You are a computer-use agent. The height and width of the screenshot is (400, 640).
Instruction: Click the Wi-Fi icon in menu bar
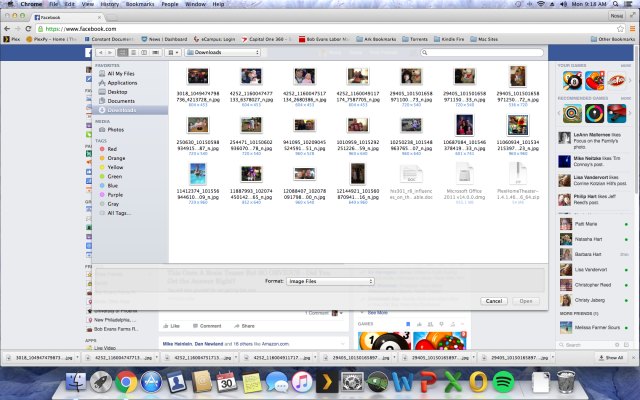[x=541, y=4]
